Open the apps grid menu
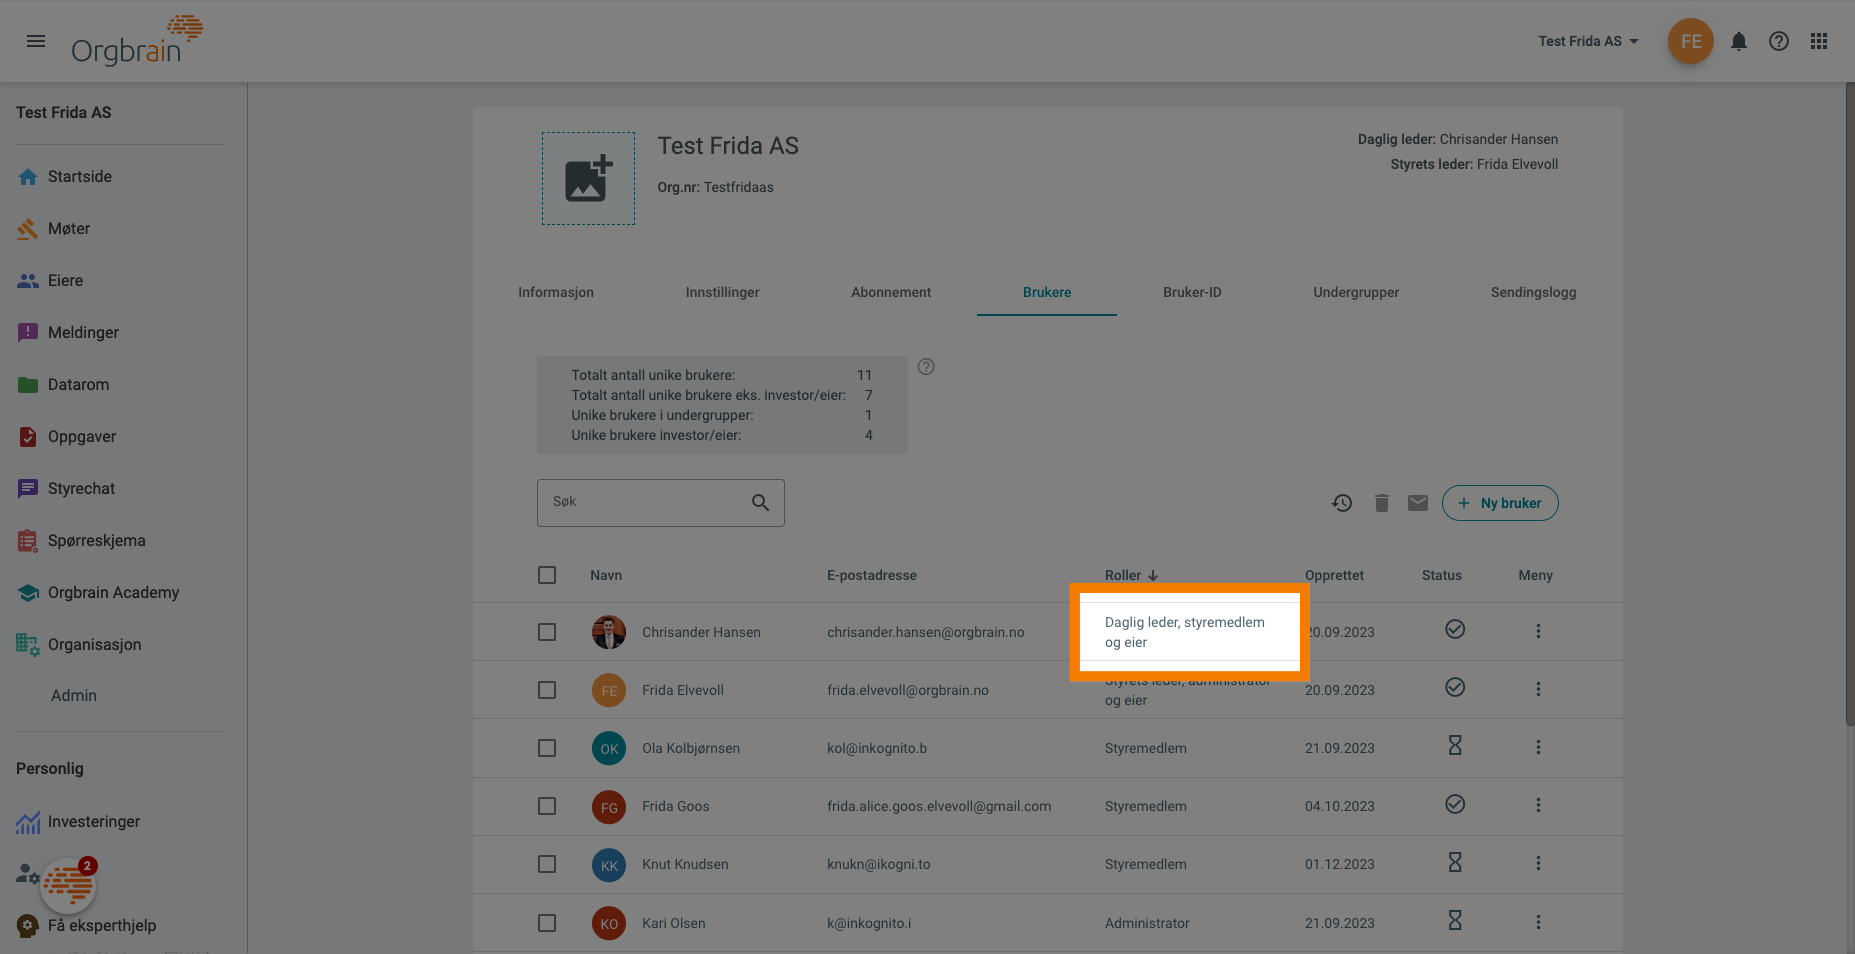Image resolution: width=1855 pixels, height=954 pixels. [1819, 41]
